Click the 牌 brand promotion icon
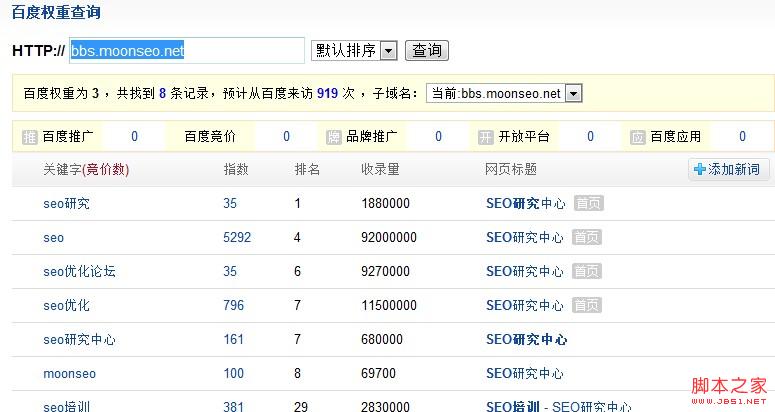The image size is (775, 412). point(334,137)
